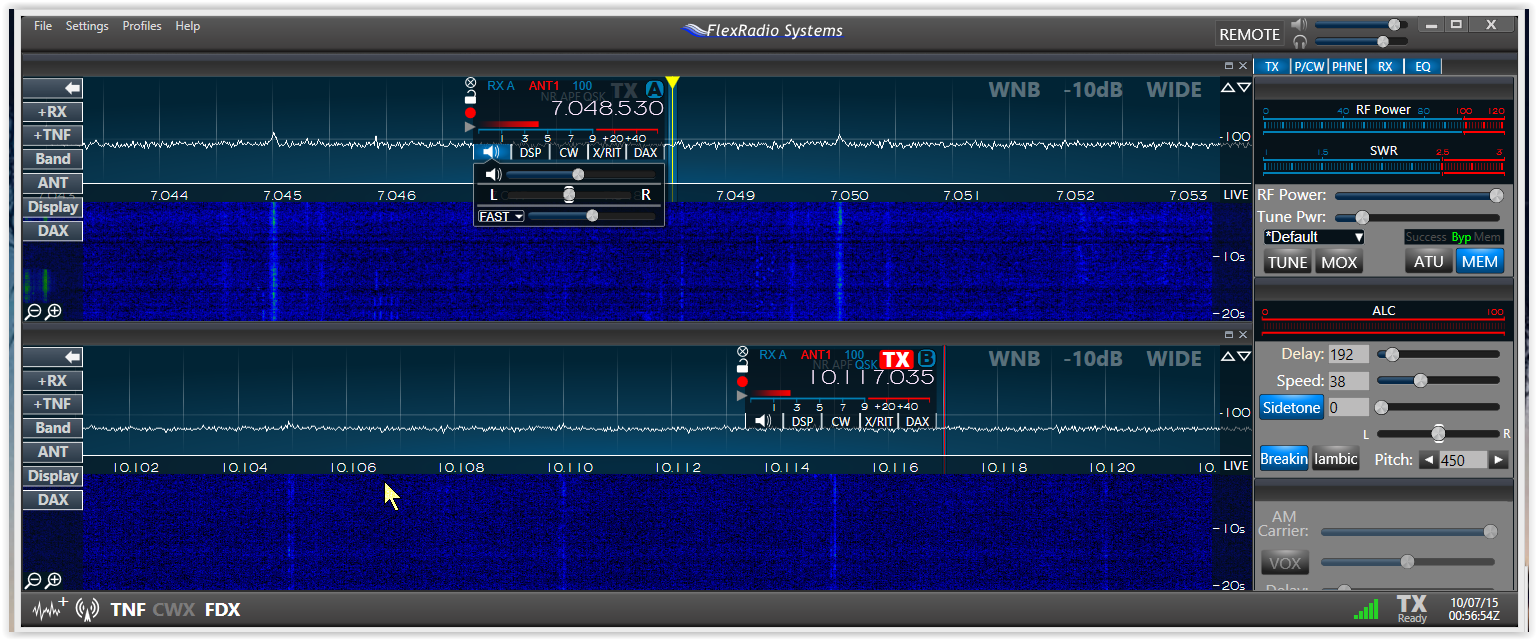Click the record dot icon on slice A
The height and width of the screenshot is (640, 1537).
coord(470,112)
